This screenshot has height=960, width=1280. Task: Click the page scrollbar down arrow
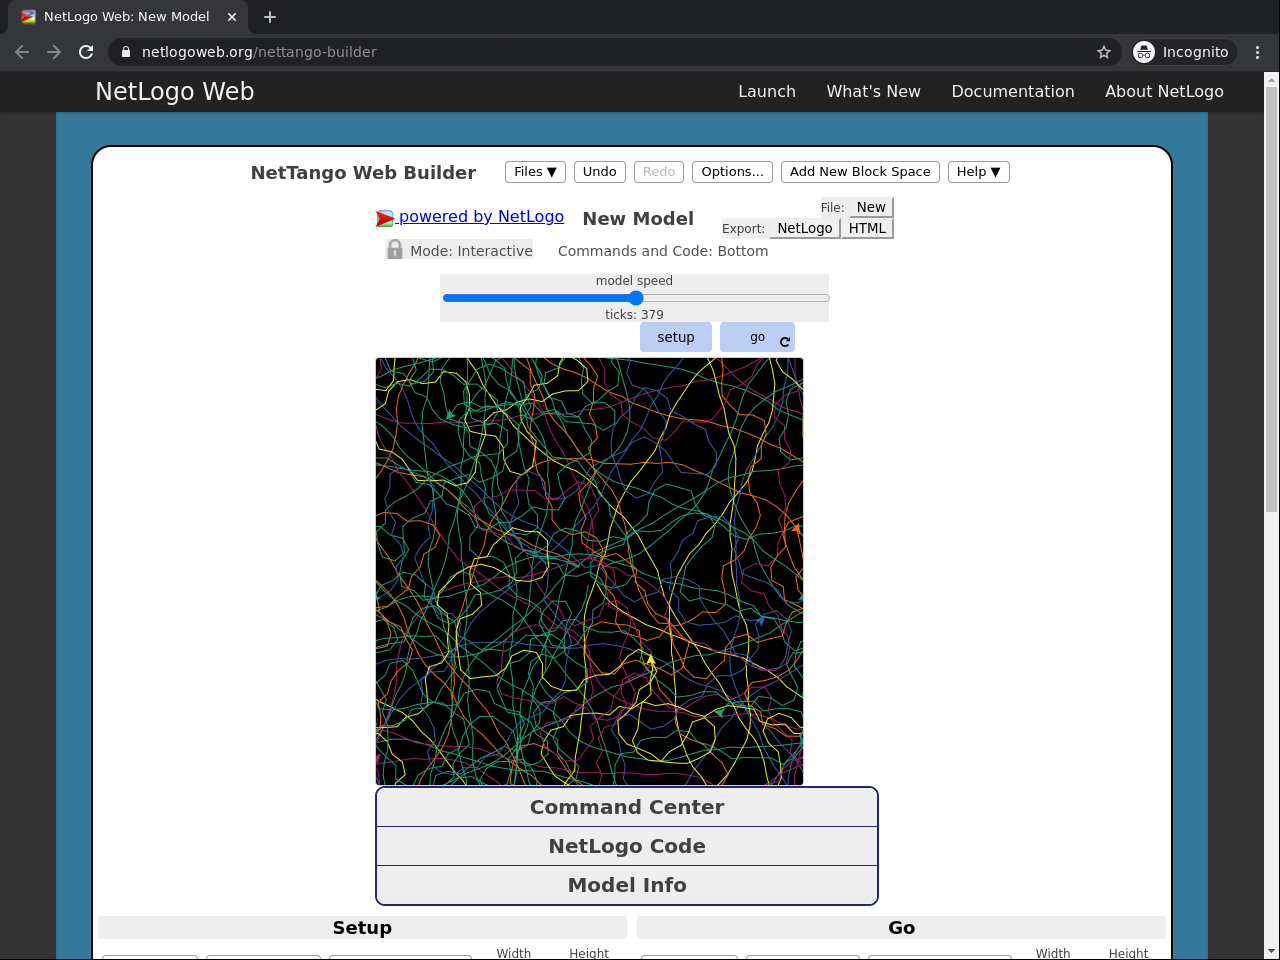pyautogui.click(x=1272, y=951)
